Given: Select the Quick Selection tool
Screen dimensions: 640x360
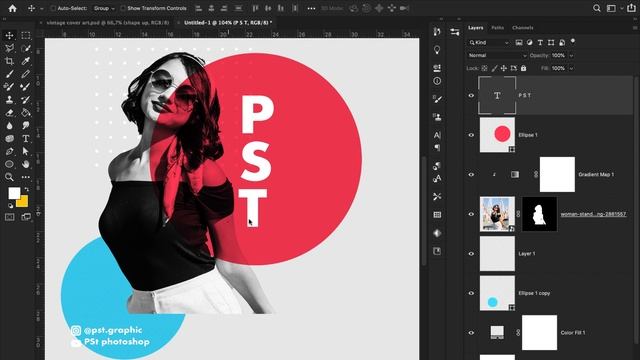Looking at the screenshot, I should tap(26, 49).
